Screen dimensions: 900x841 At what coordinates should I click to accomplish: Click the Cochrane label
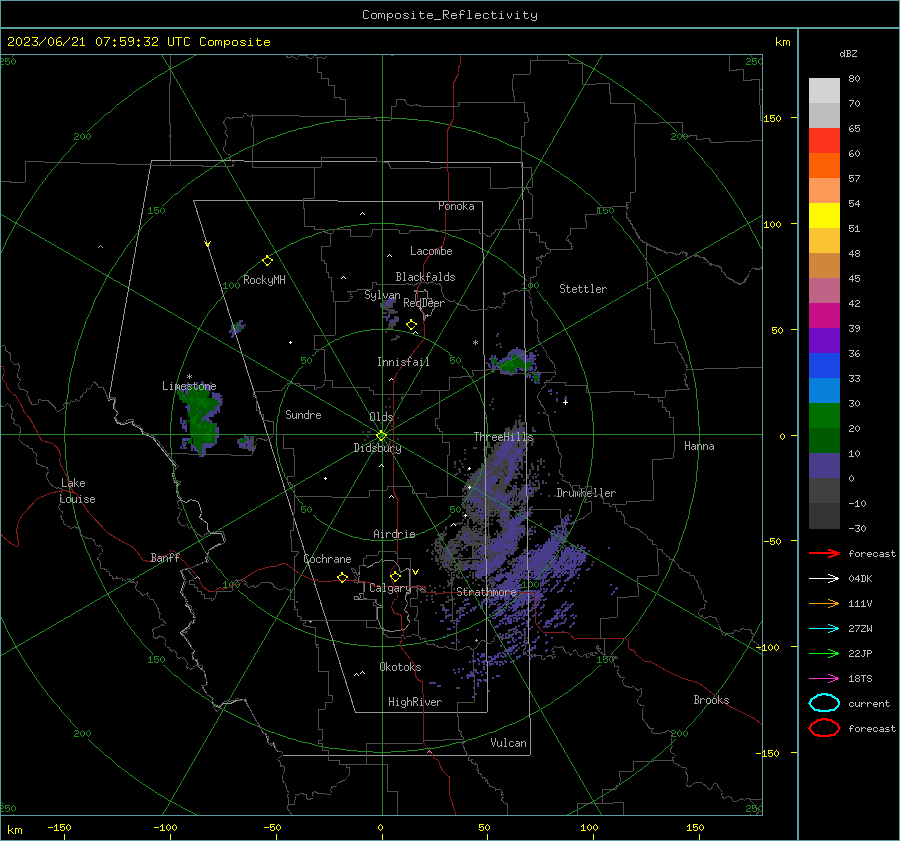point(327,559)
